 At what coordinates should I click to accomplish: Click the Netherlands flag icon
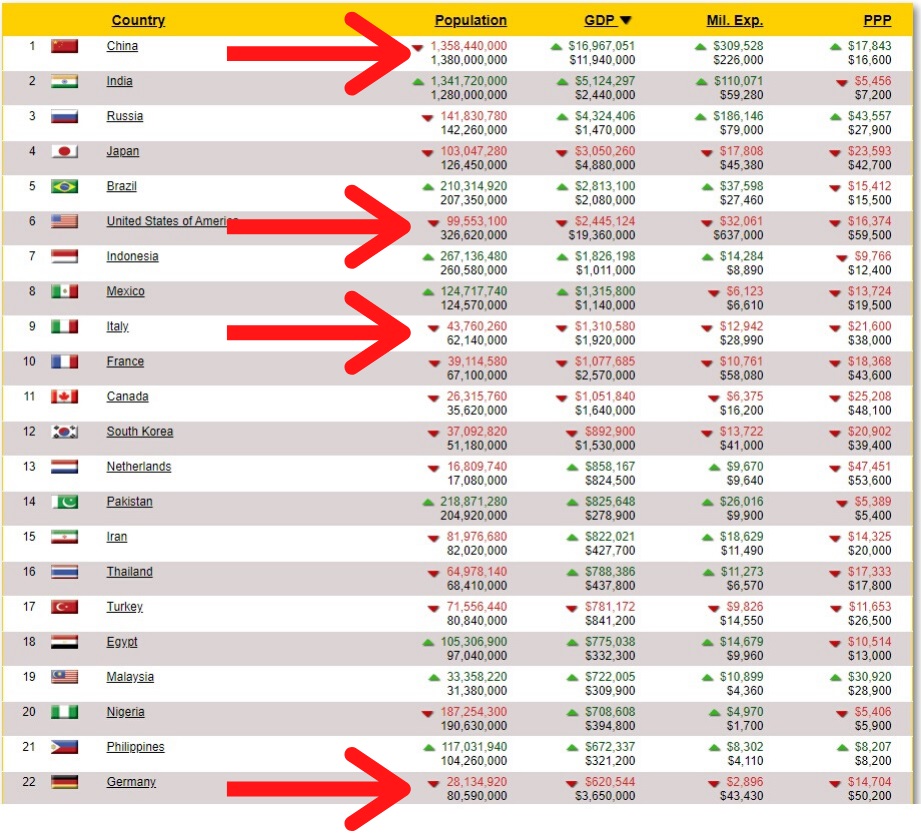[x=64, y=467]
